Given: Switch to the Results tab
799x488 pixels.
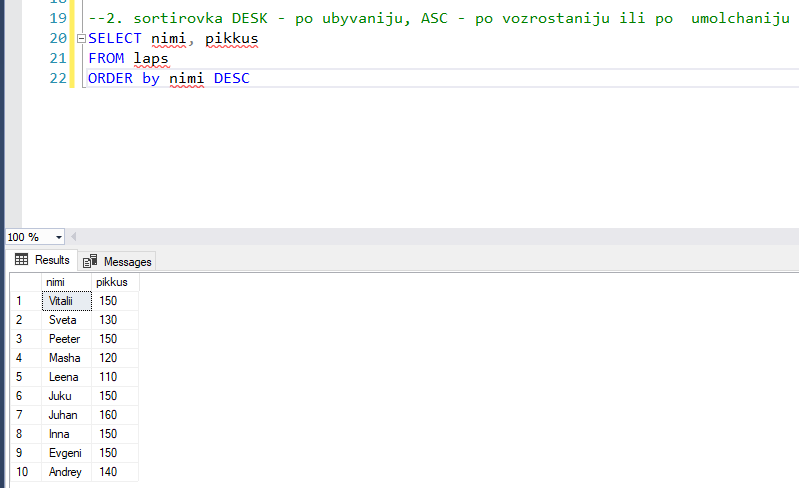Looking at the screenshot, I should click(42, 260).
